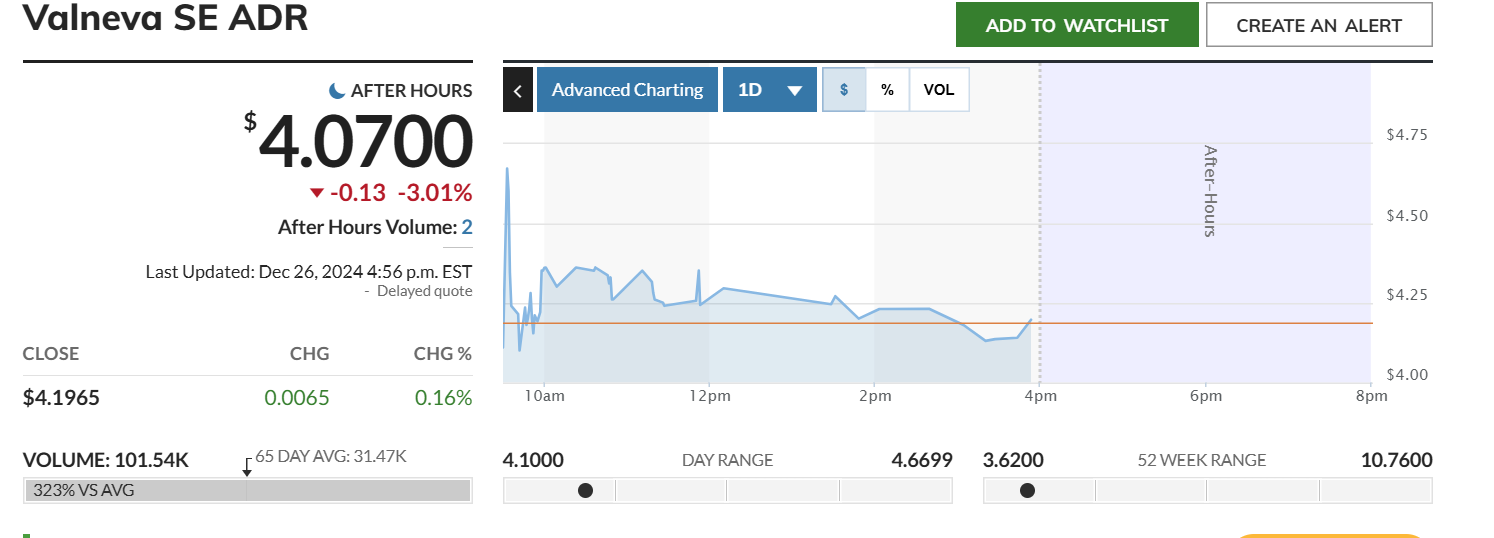Click the volume vs average bar

[x=247, y=491]
